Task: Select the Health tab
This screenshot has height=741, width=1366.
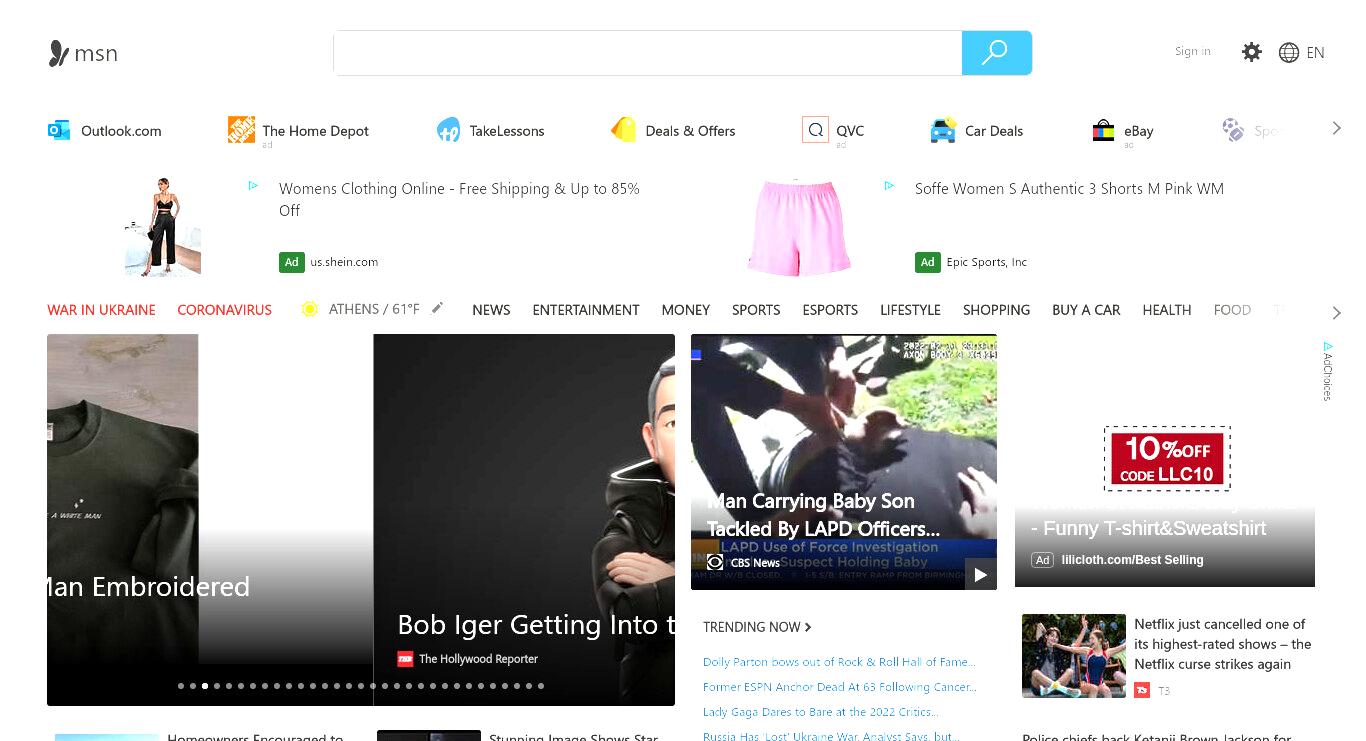Action: (1167, 310)
